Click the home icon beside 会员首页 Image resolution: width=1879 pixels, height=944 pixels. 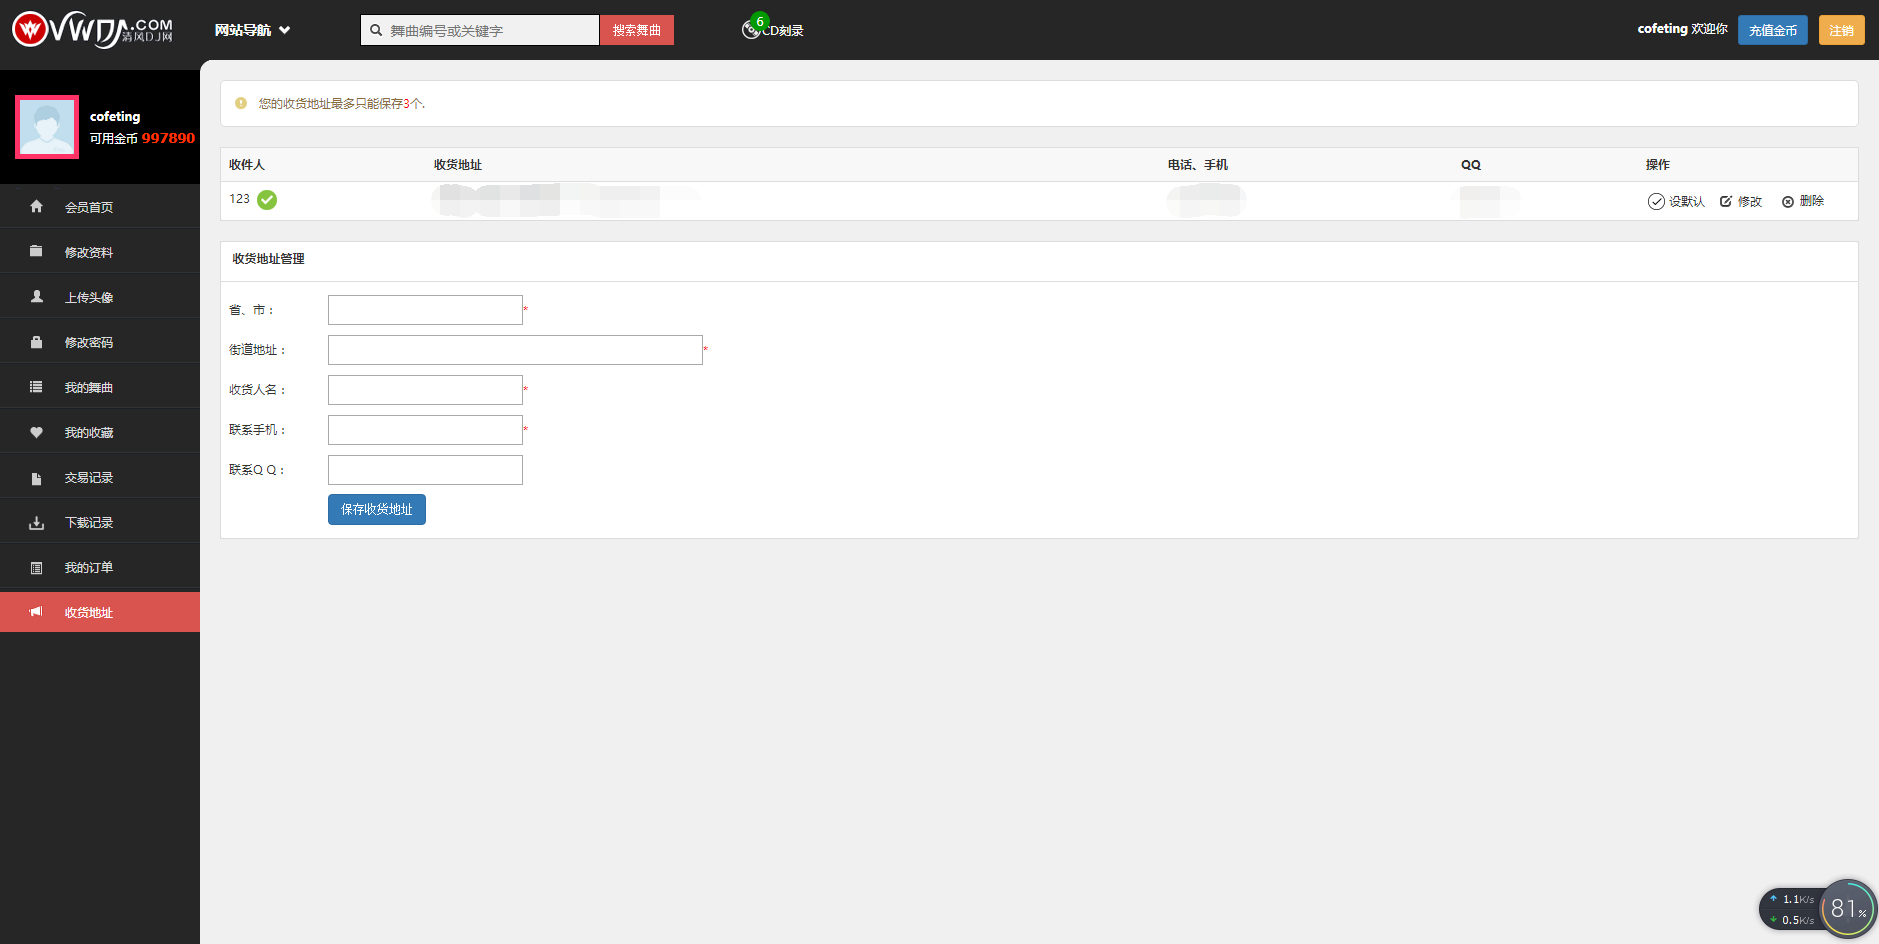[36, 206]
